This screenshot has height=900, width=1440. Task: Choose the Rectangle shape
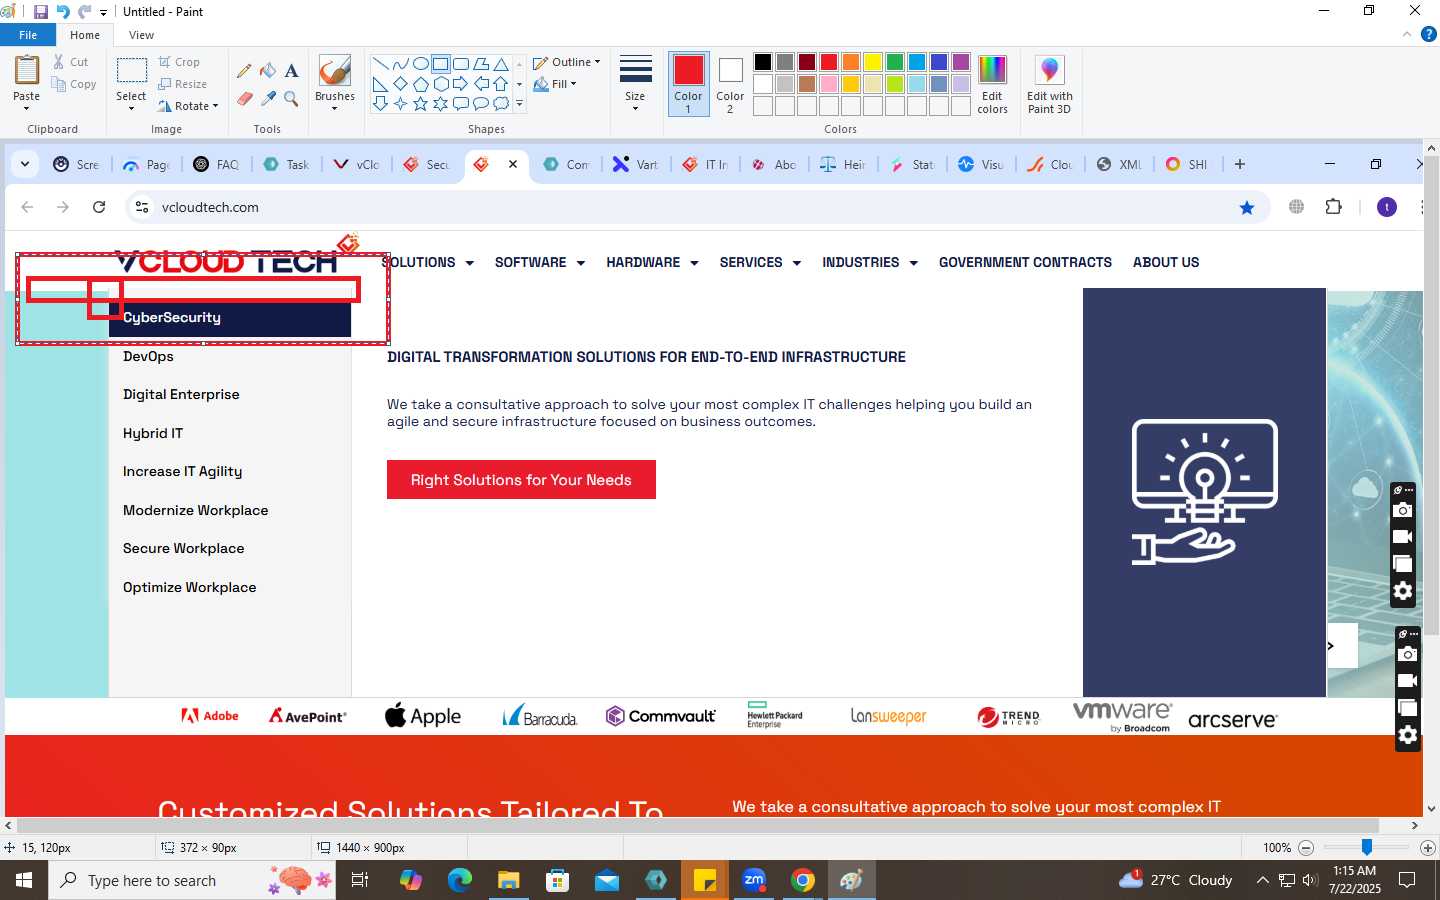click(440, 64)
